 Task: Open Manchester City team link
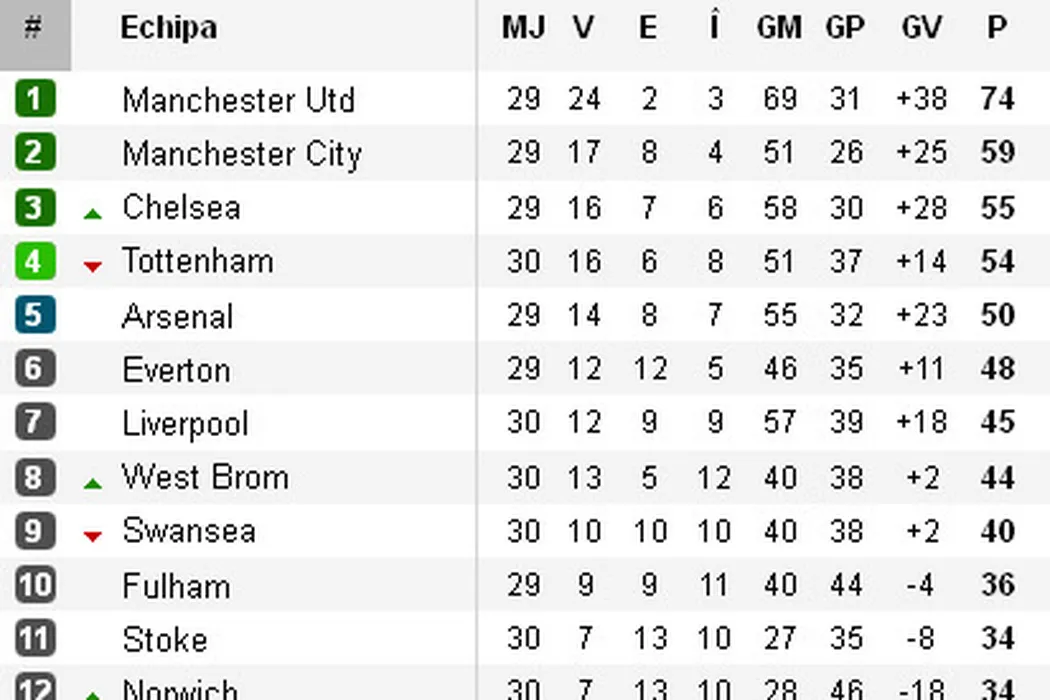241,154
